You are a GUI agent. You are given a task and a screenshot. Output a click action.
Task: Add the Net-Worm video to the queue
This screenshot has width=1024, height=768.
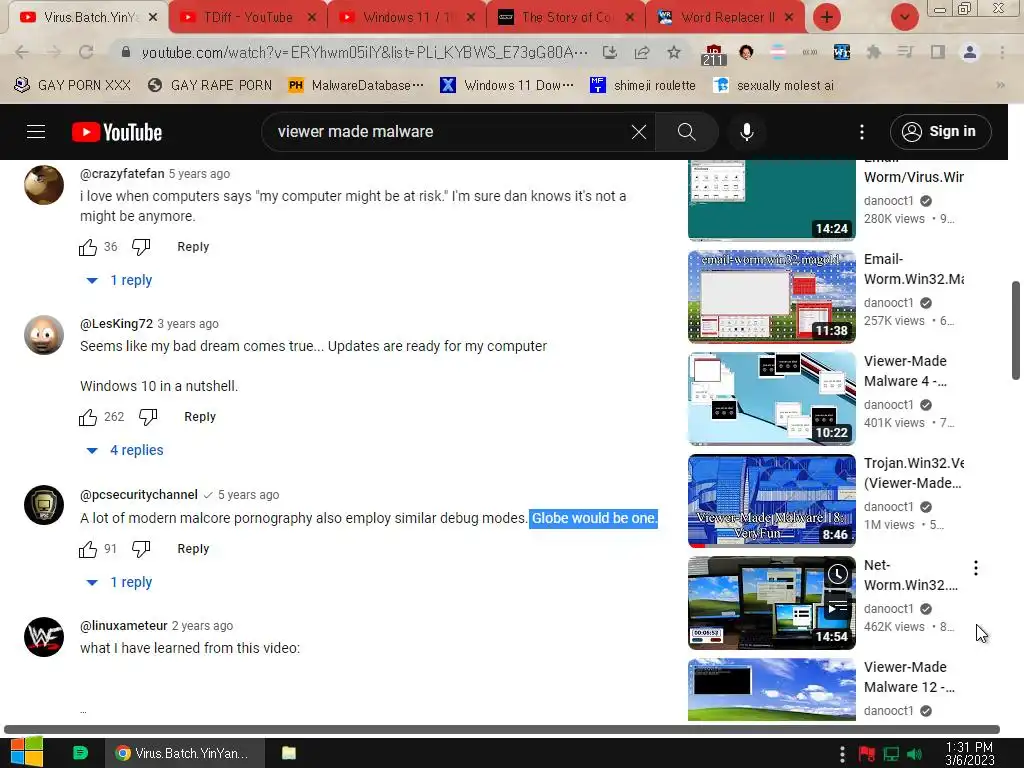[x=838, y=607]
